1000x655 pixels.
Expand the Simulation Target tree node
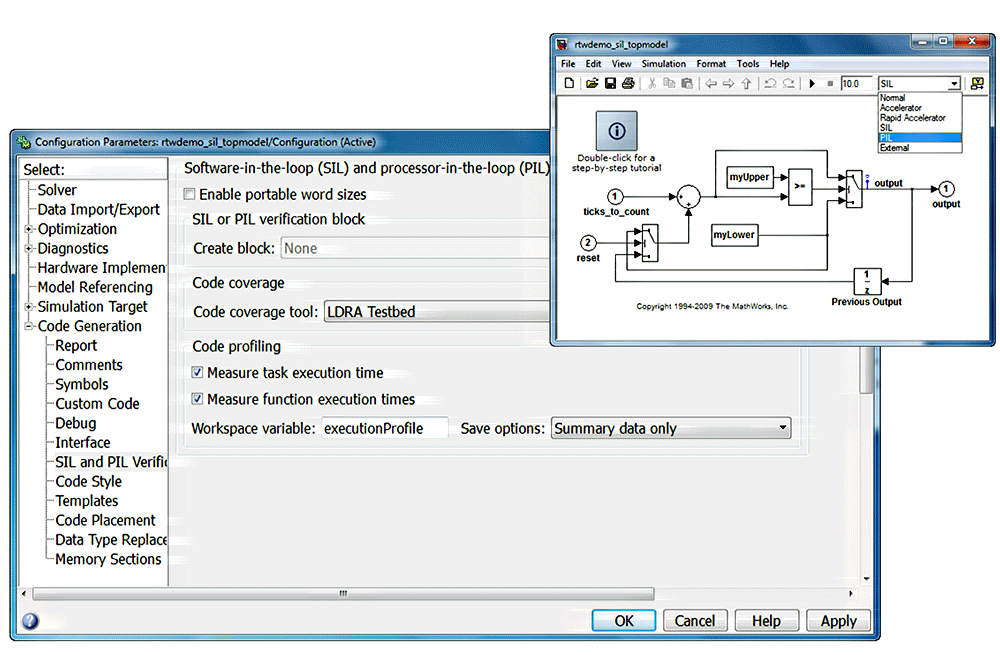pyautogui.click(x=29, y=307)
